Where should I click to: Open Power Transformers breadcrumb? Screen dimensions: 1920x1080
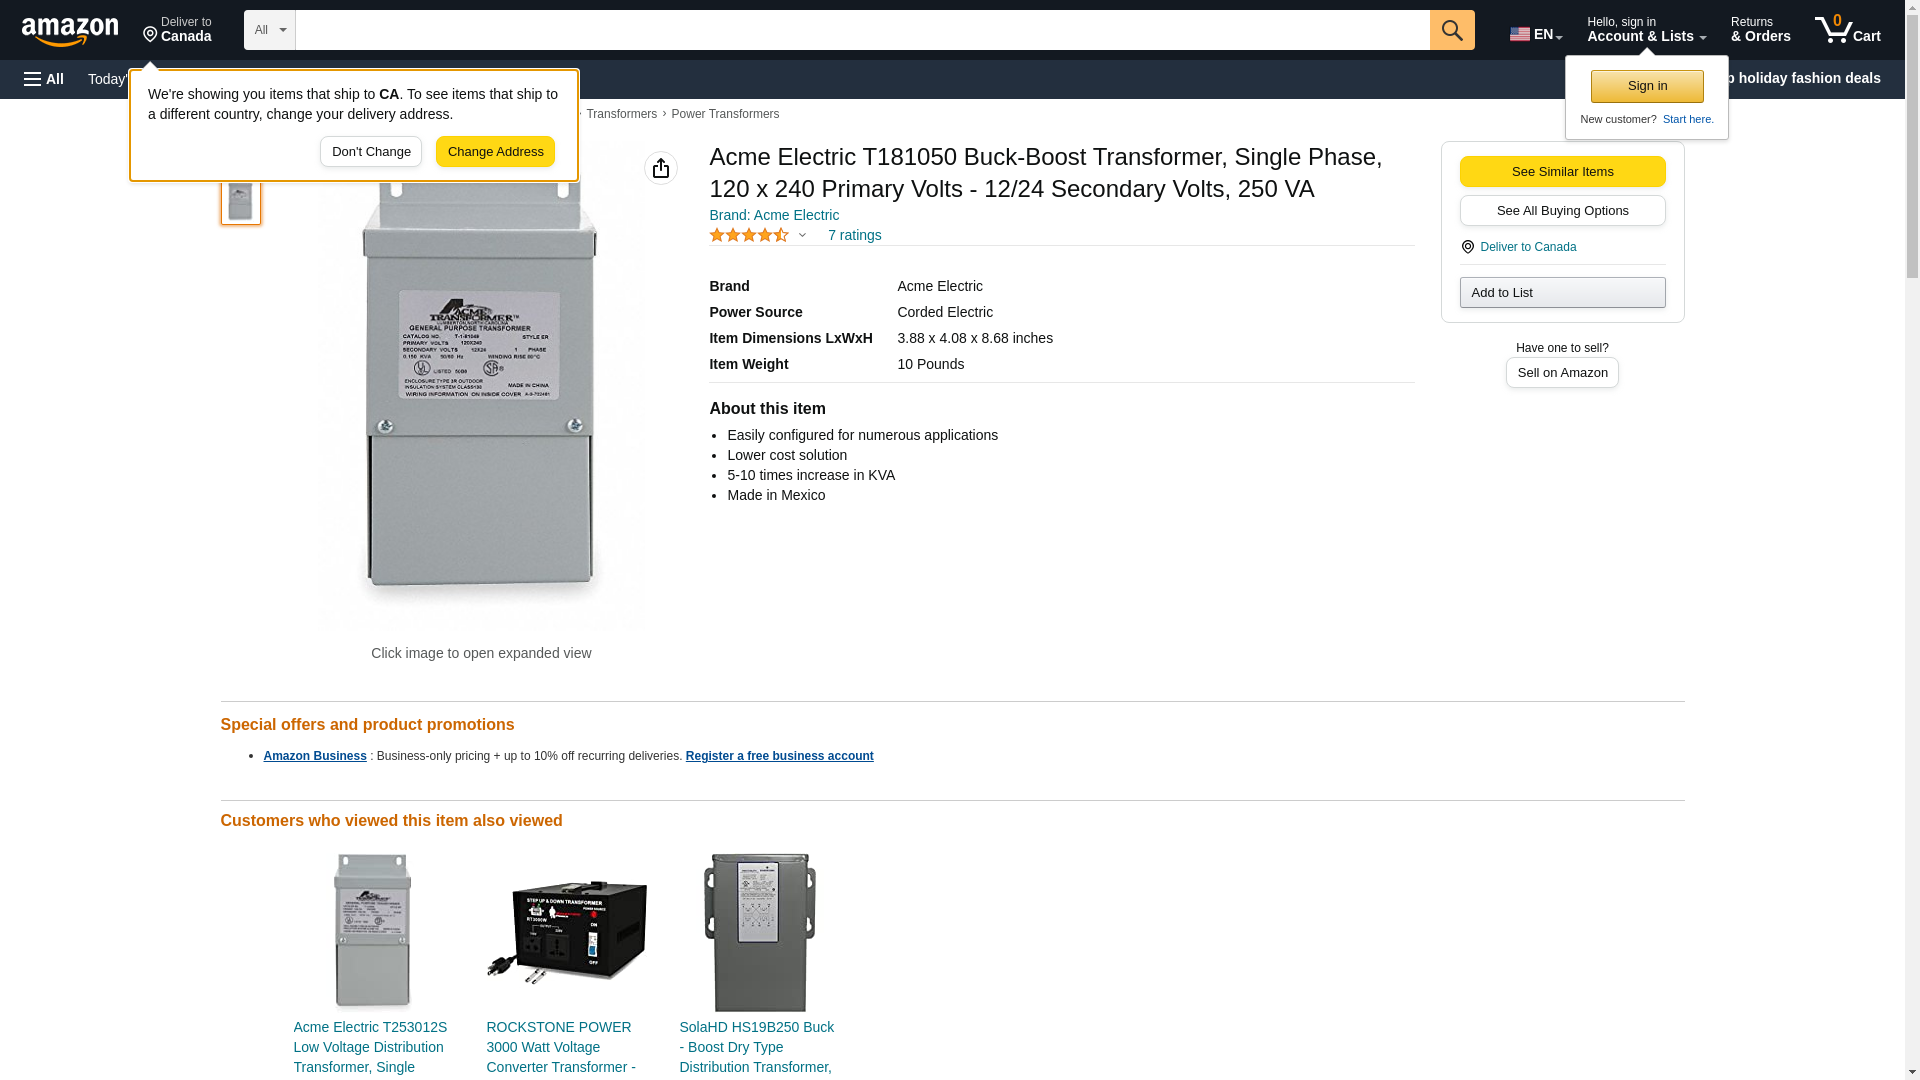tap(725, 114)
